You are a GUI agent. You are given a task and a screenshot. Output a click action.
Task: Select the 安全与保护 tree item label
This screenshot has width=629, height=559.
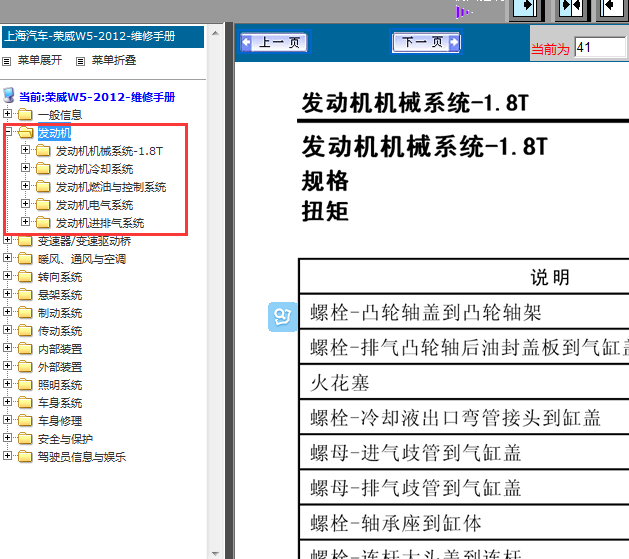tap(65, 439)
